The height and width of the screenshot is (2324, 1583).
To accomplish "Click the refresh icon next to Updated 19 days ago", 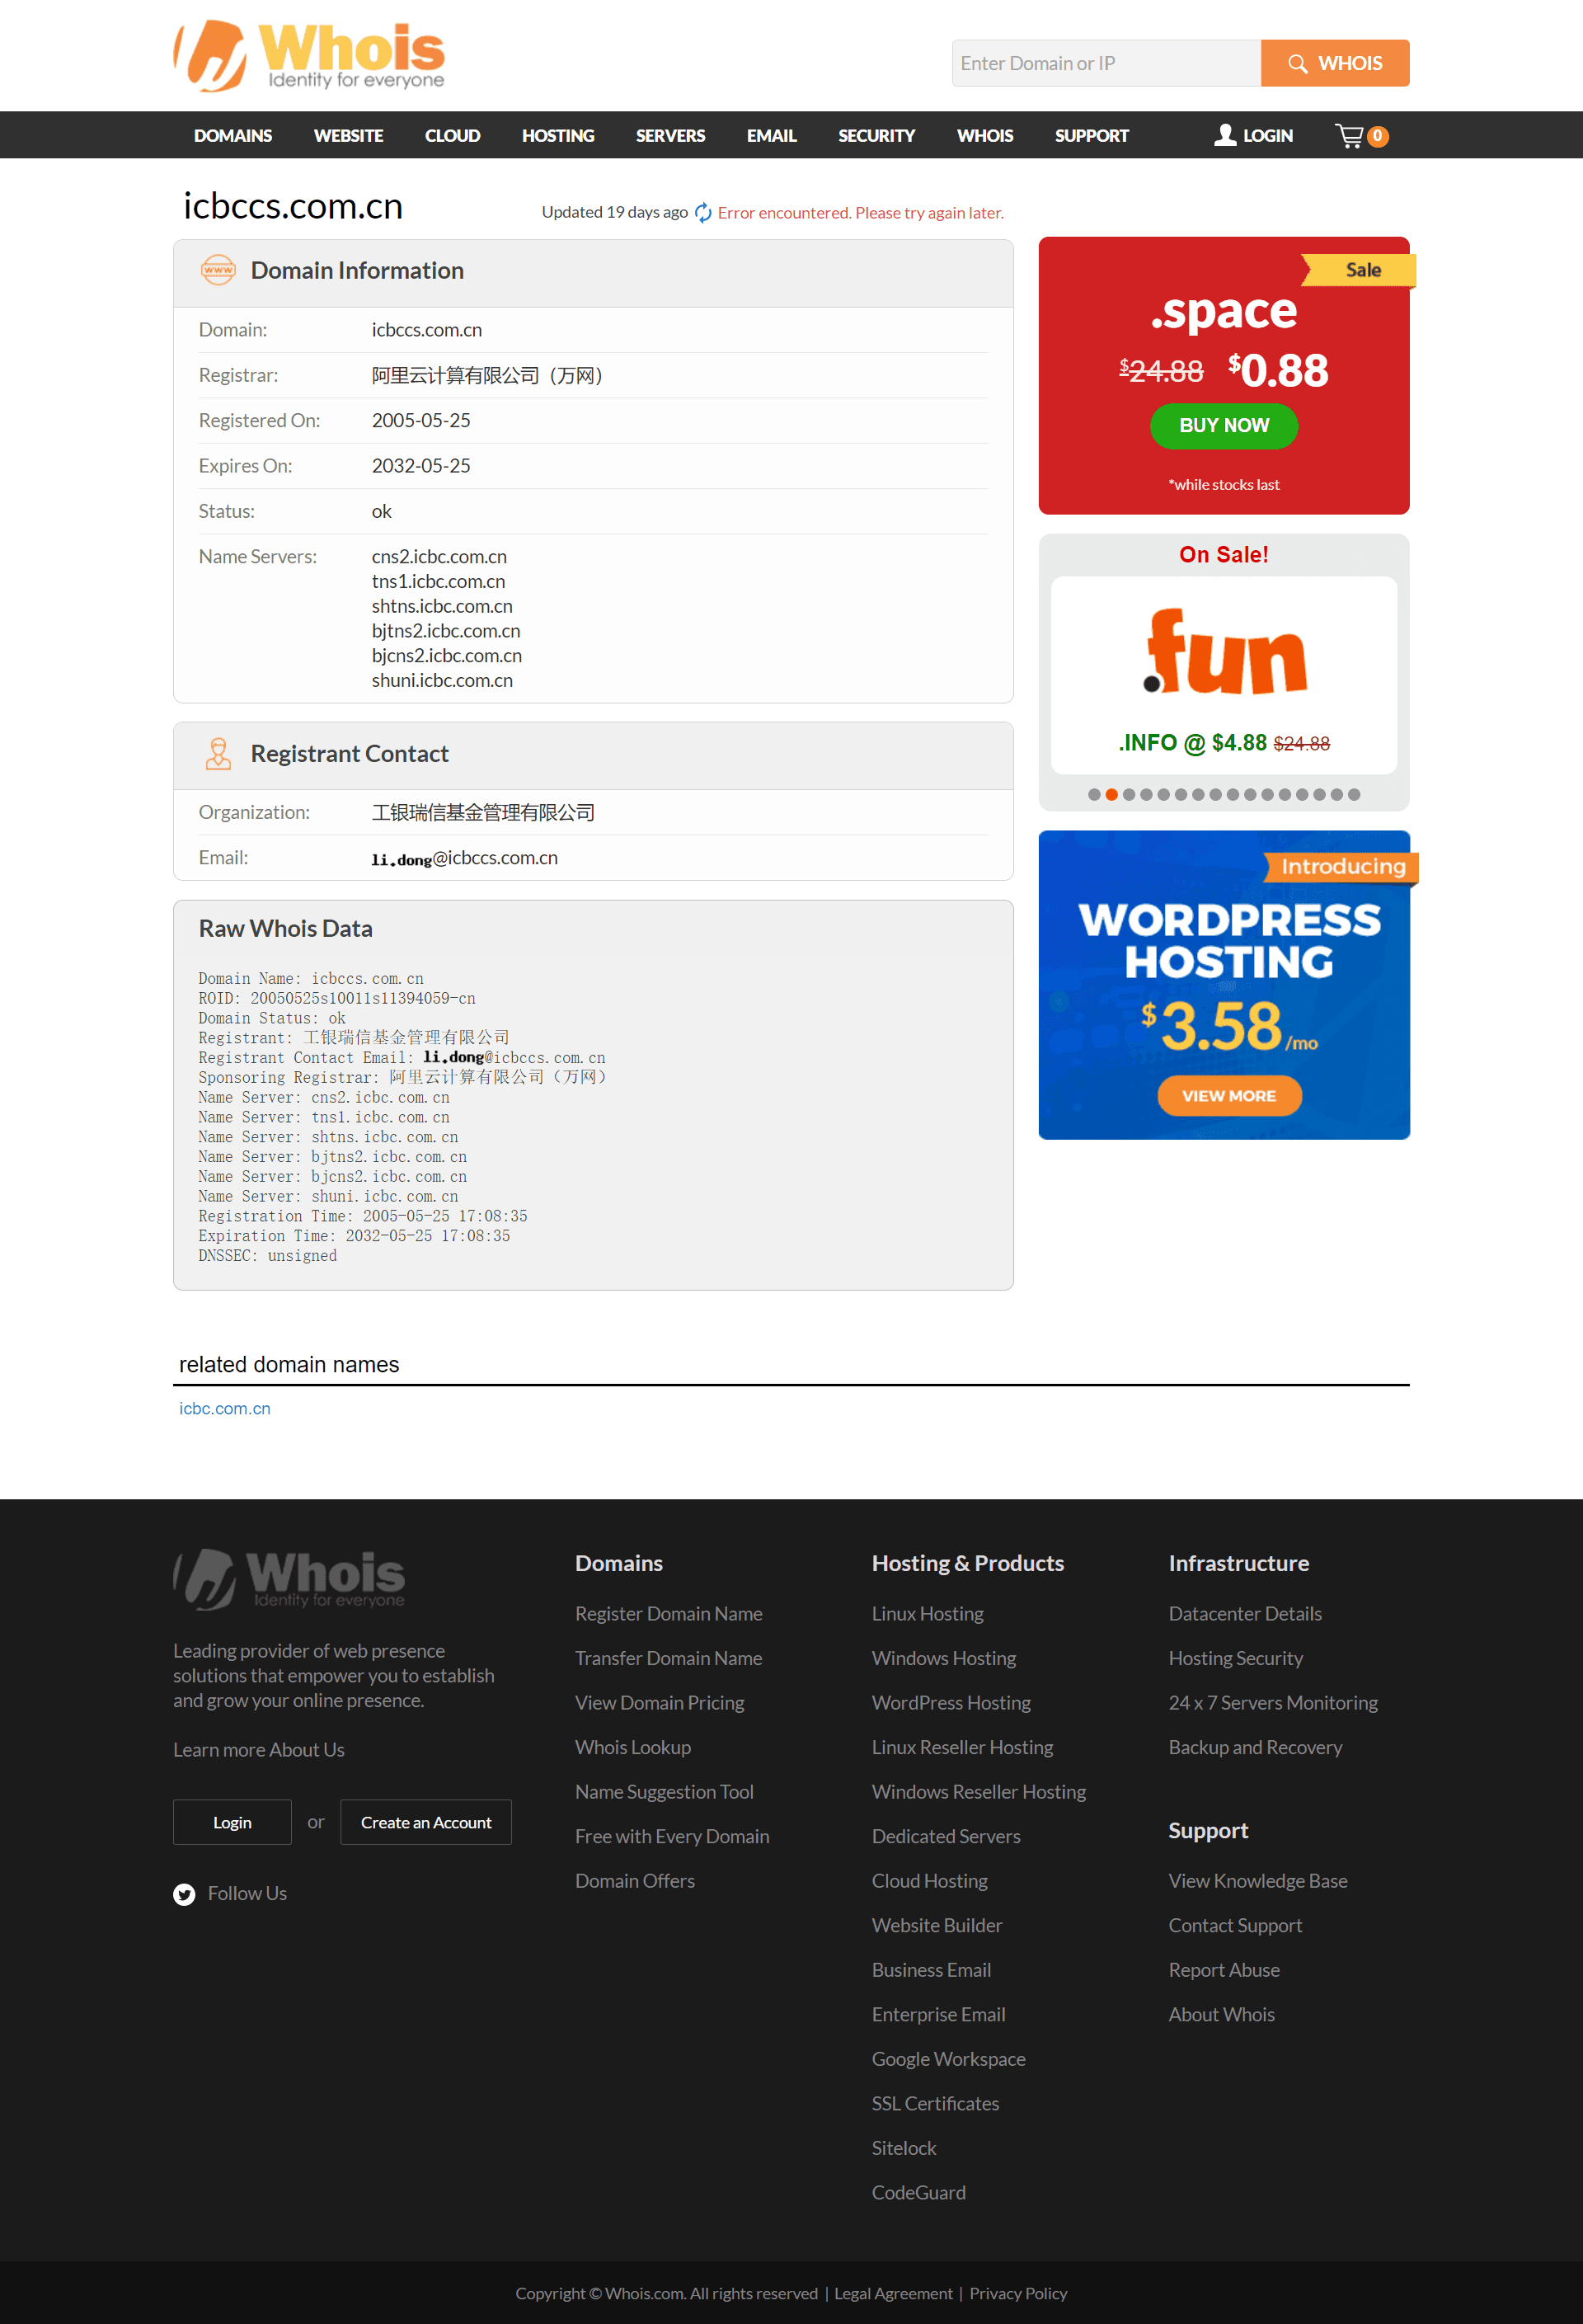I will pos(703,212).
